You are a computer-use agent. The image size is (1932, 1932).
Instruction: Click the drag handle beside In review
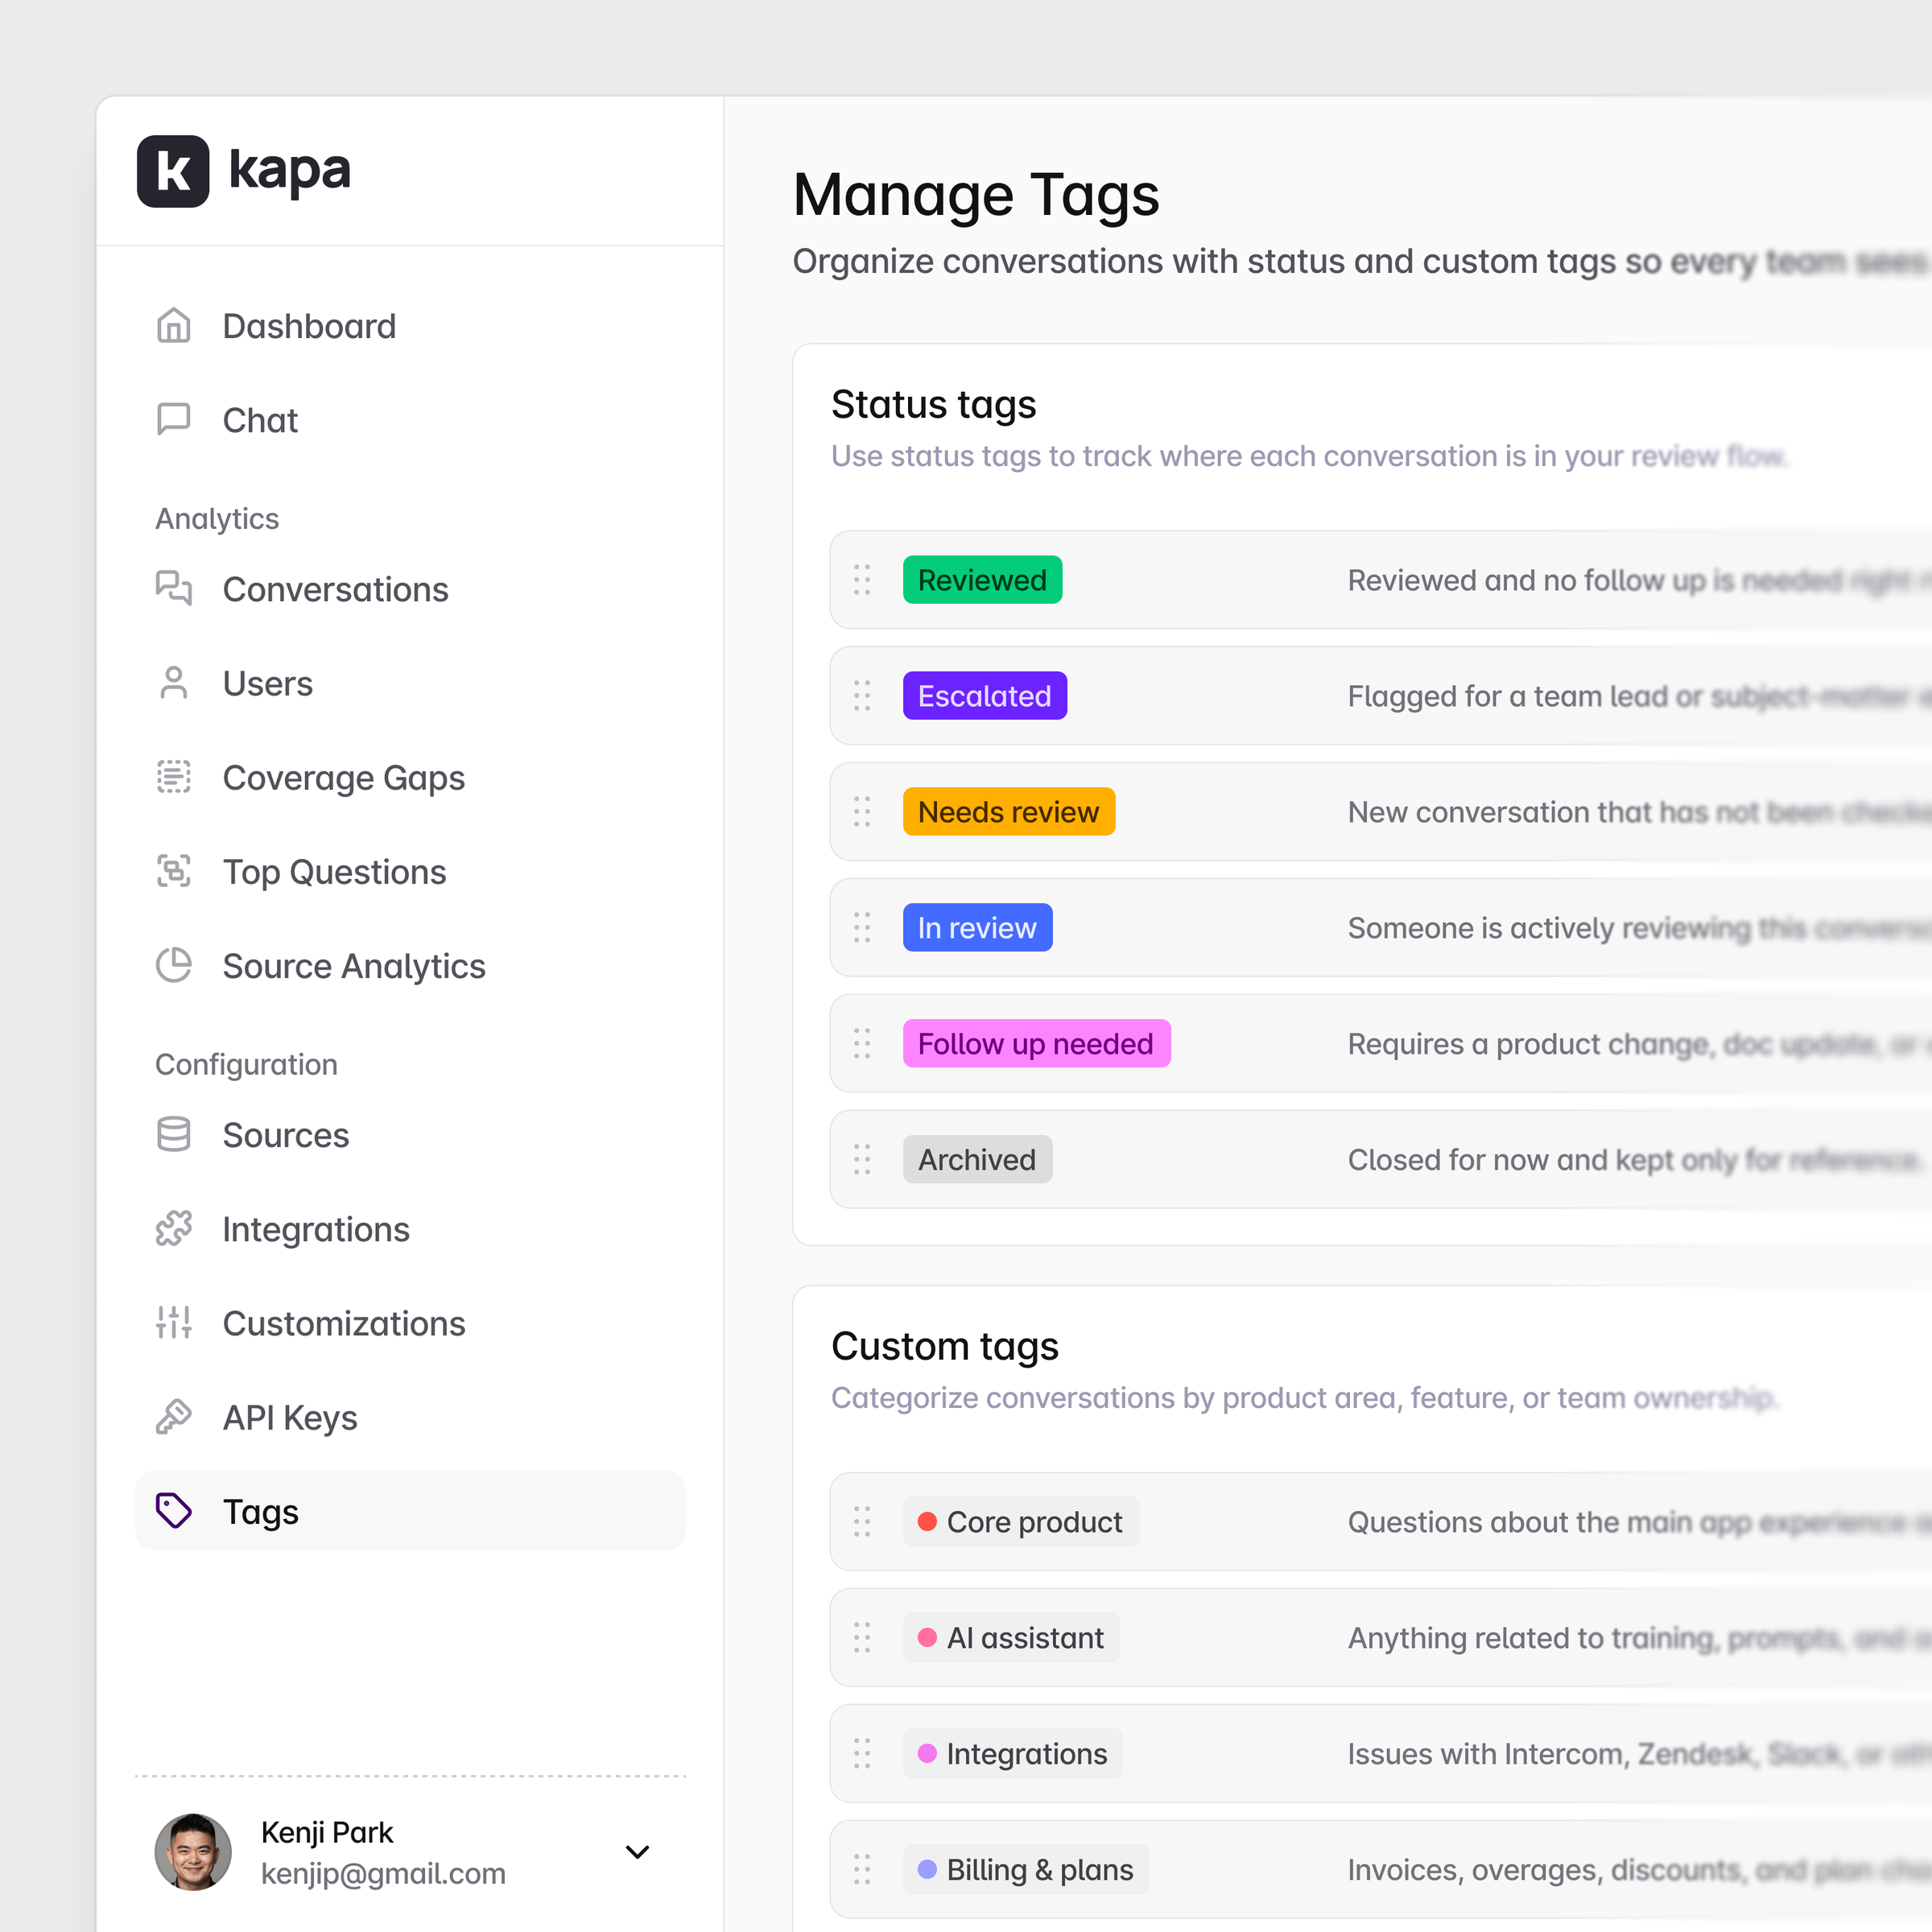862,928
